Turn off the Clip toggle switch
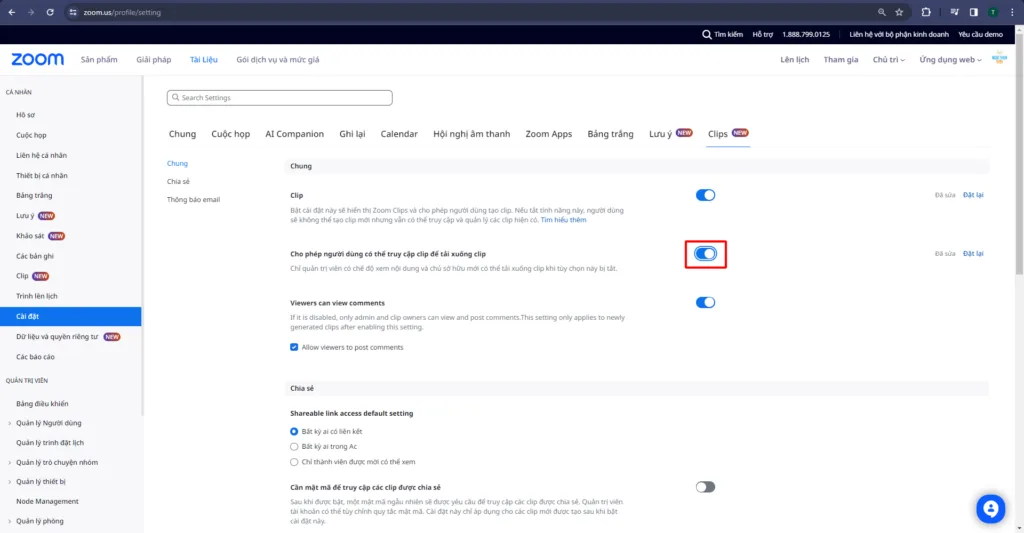Viewport: 1024px width, 533px height. pos(705,195)
